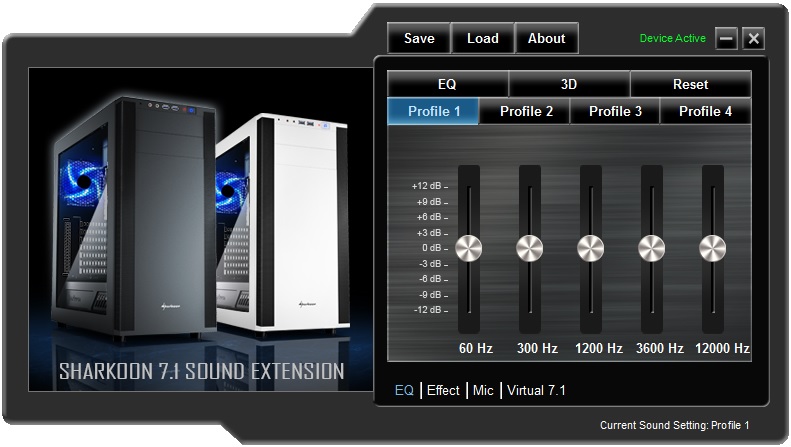Click the 60 Hz band label
This screenshot has width=791, height=447.
tap(476, 348)
